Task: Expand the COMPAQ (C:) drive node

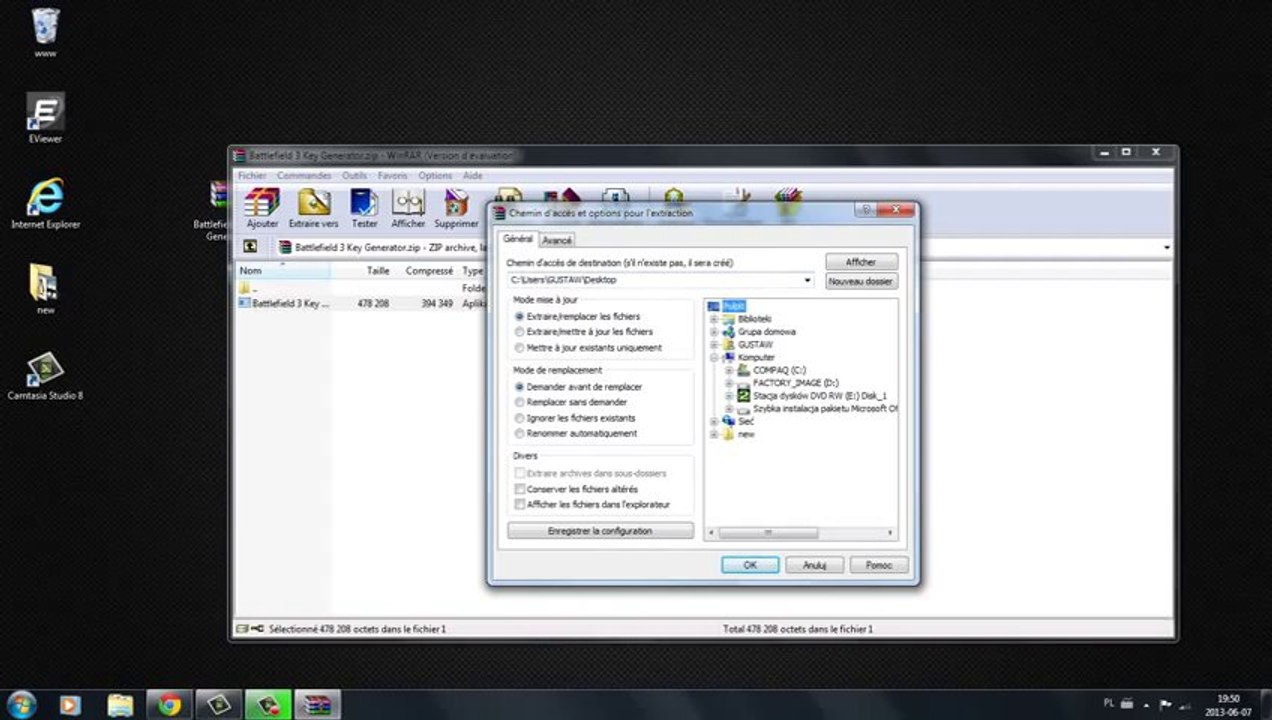Action: coord(729,370)
